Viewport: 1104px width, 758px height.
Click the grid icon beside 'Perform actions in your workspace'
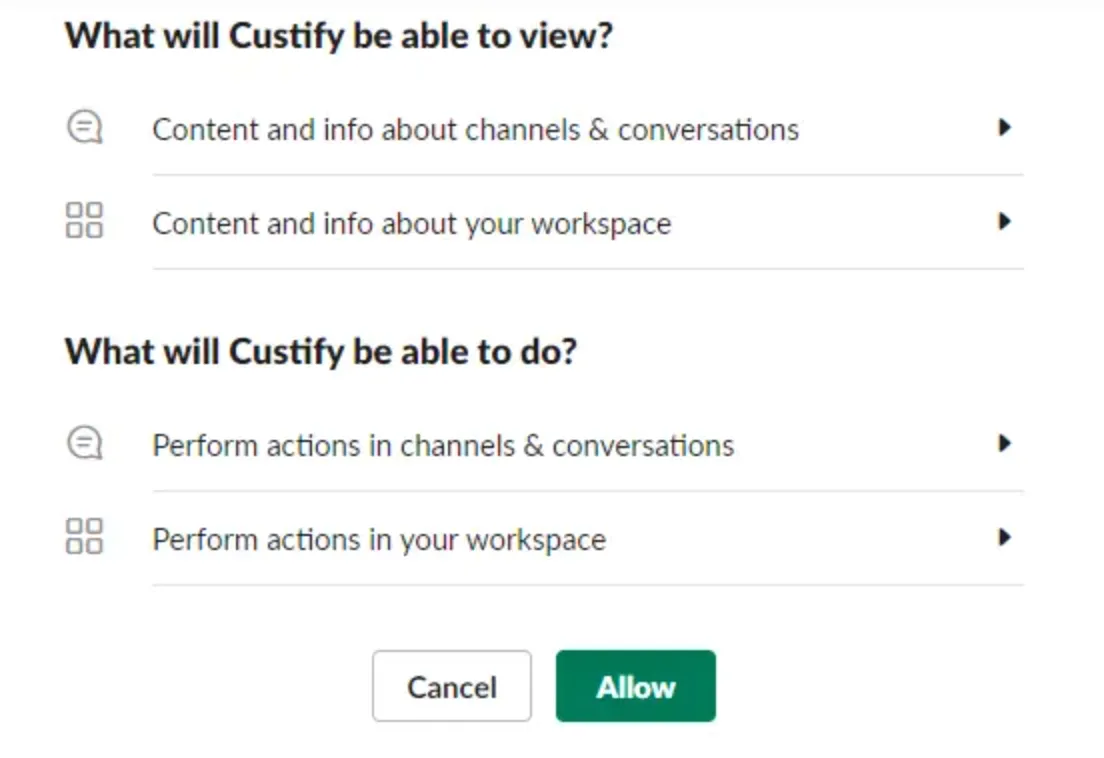(84, 537)
